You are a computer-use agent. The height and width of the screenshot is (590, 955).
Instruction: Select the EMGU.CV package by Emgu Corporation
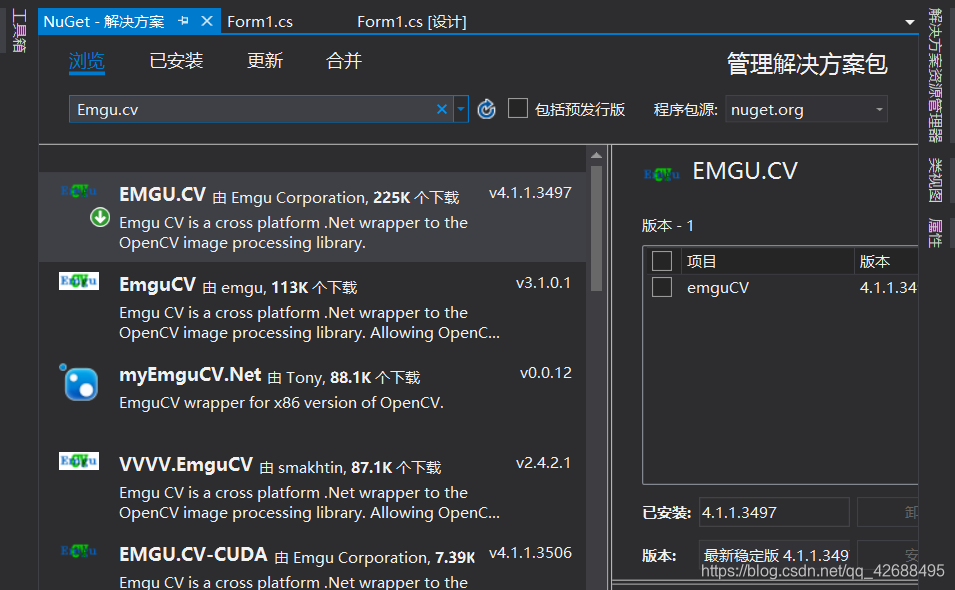tap(313, 217)
